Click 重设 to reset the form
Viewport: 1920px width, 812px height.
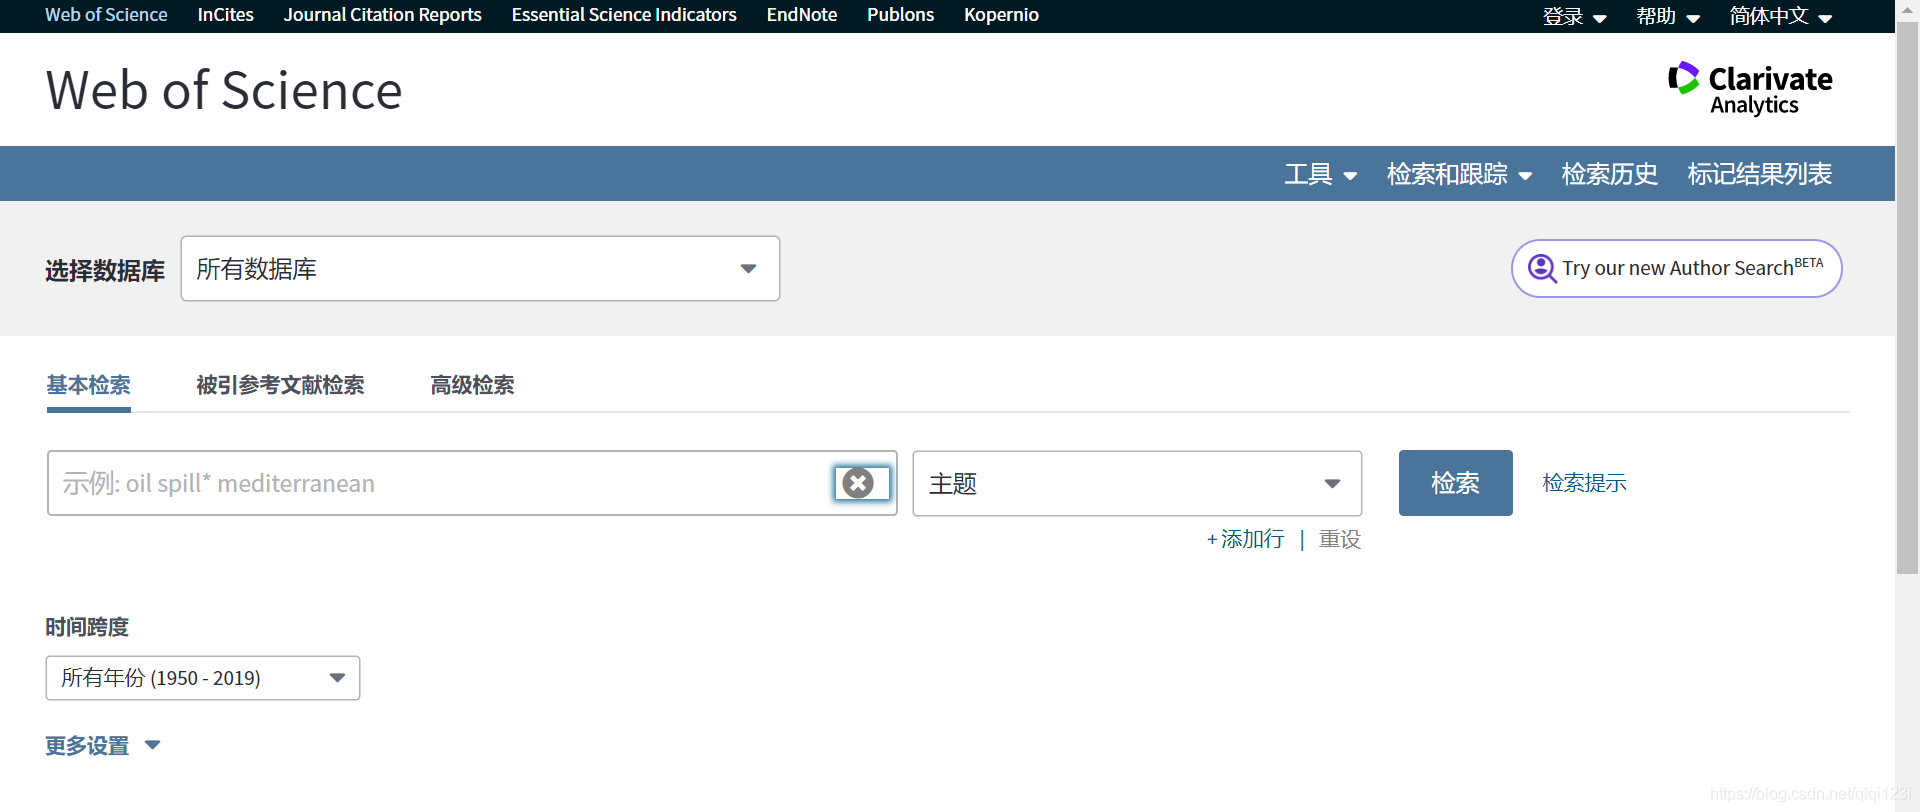coord(1340,539)
